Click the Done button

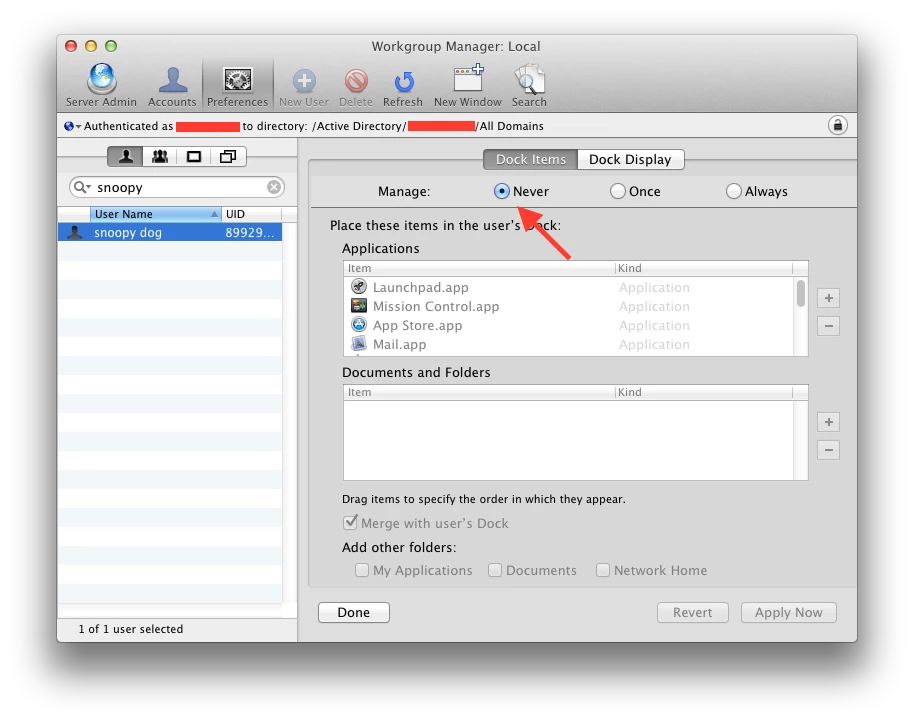[x=354, y=613]
